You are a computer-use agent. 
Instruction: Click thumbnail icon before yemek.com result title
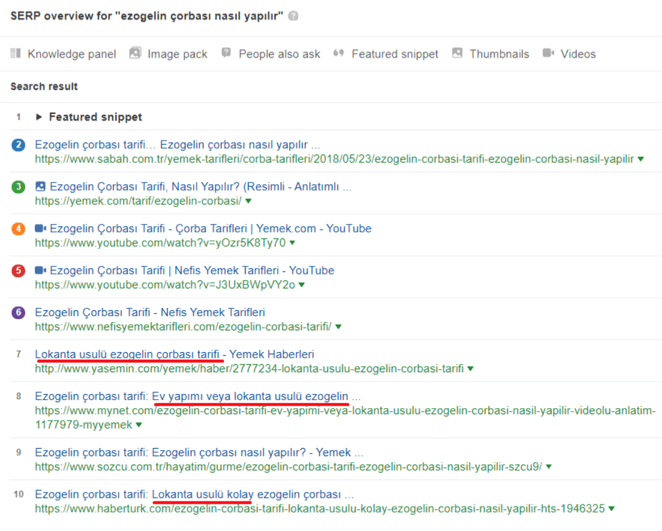point(40,186)
